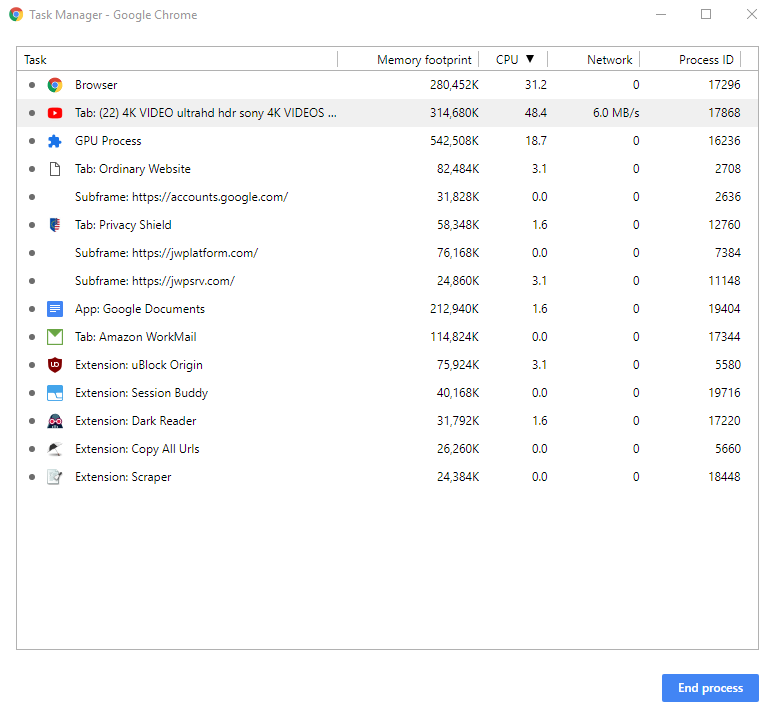Click the CPU value 18.7
Image resolution: width=774 pixels, height=718 pixels.
[x=536, y=141]
